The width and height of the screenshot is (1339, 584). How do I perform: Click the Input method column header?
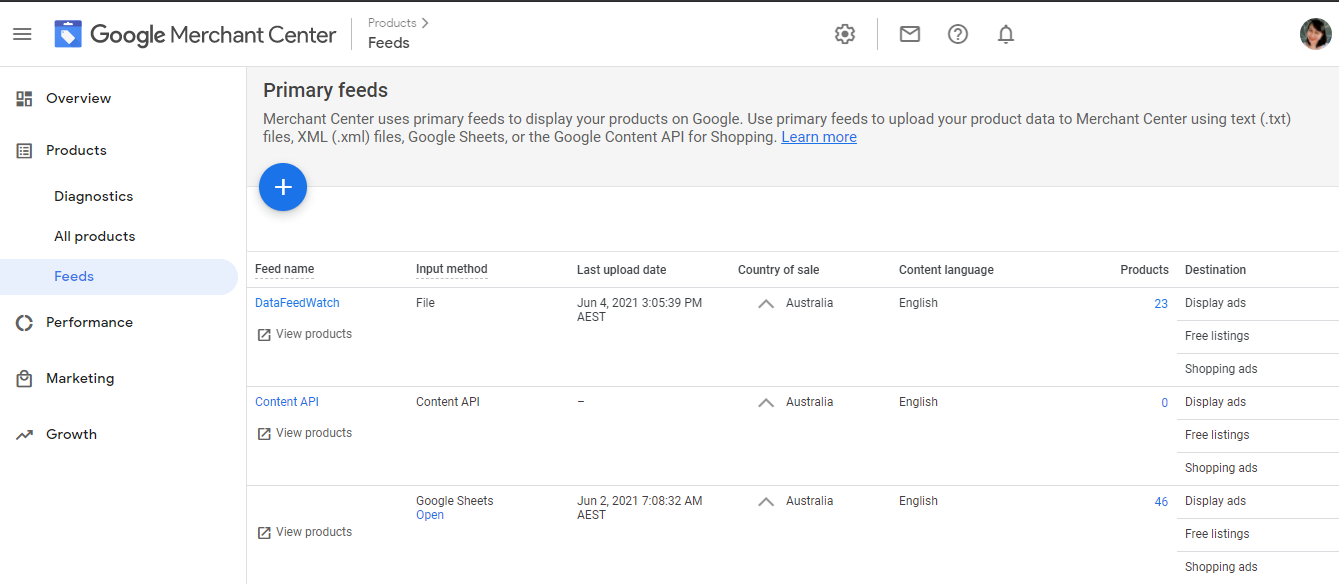click(452, 269)
